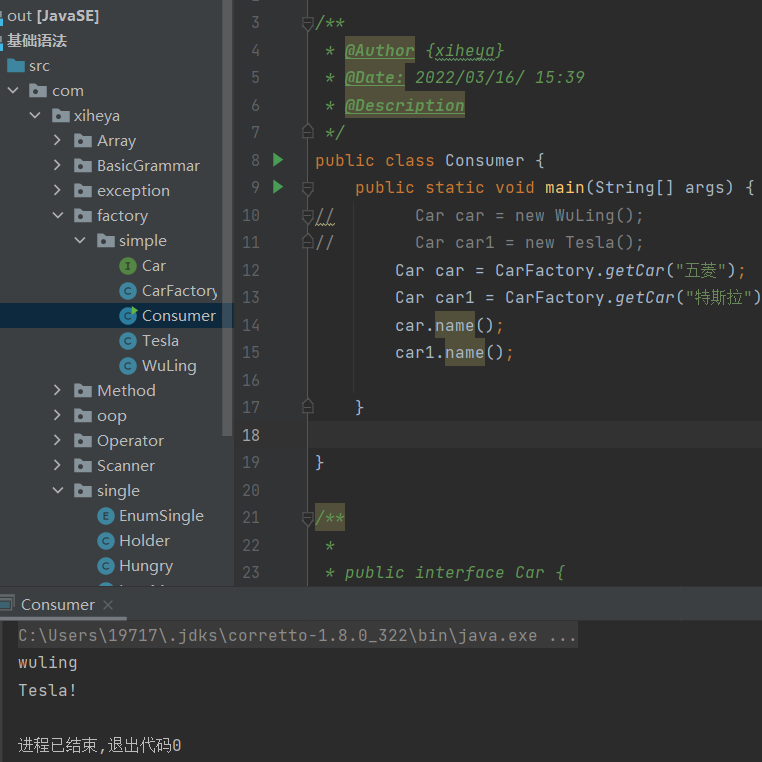Place cursor on empty line 18

tap(535, 434)
